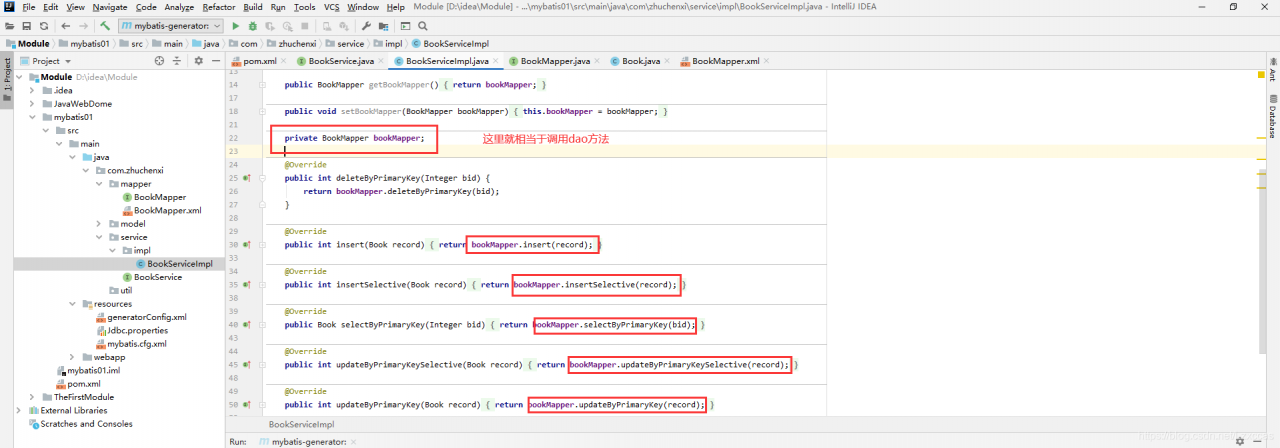Click override gutter icon on line 30
Viewport: 1280px width, 448px height.
click(246, 245)
